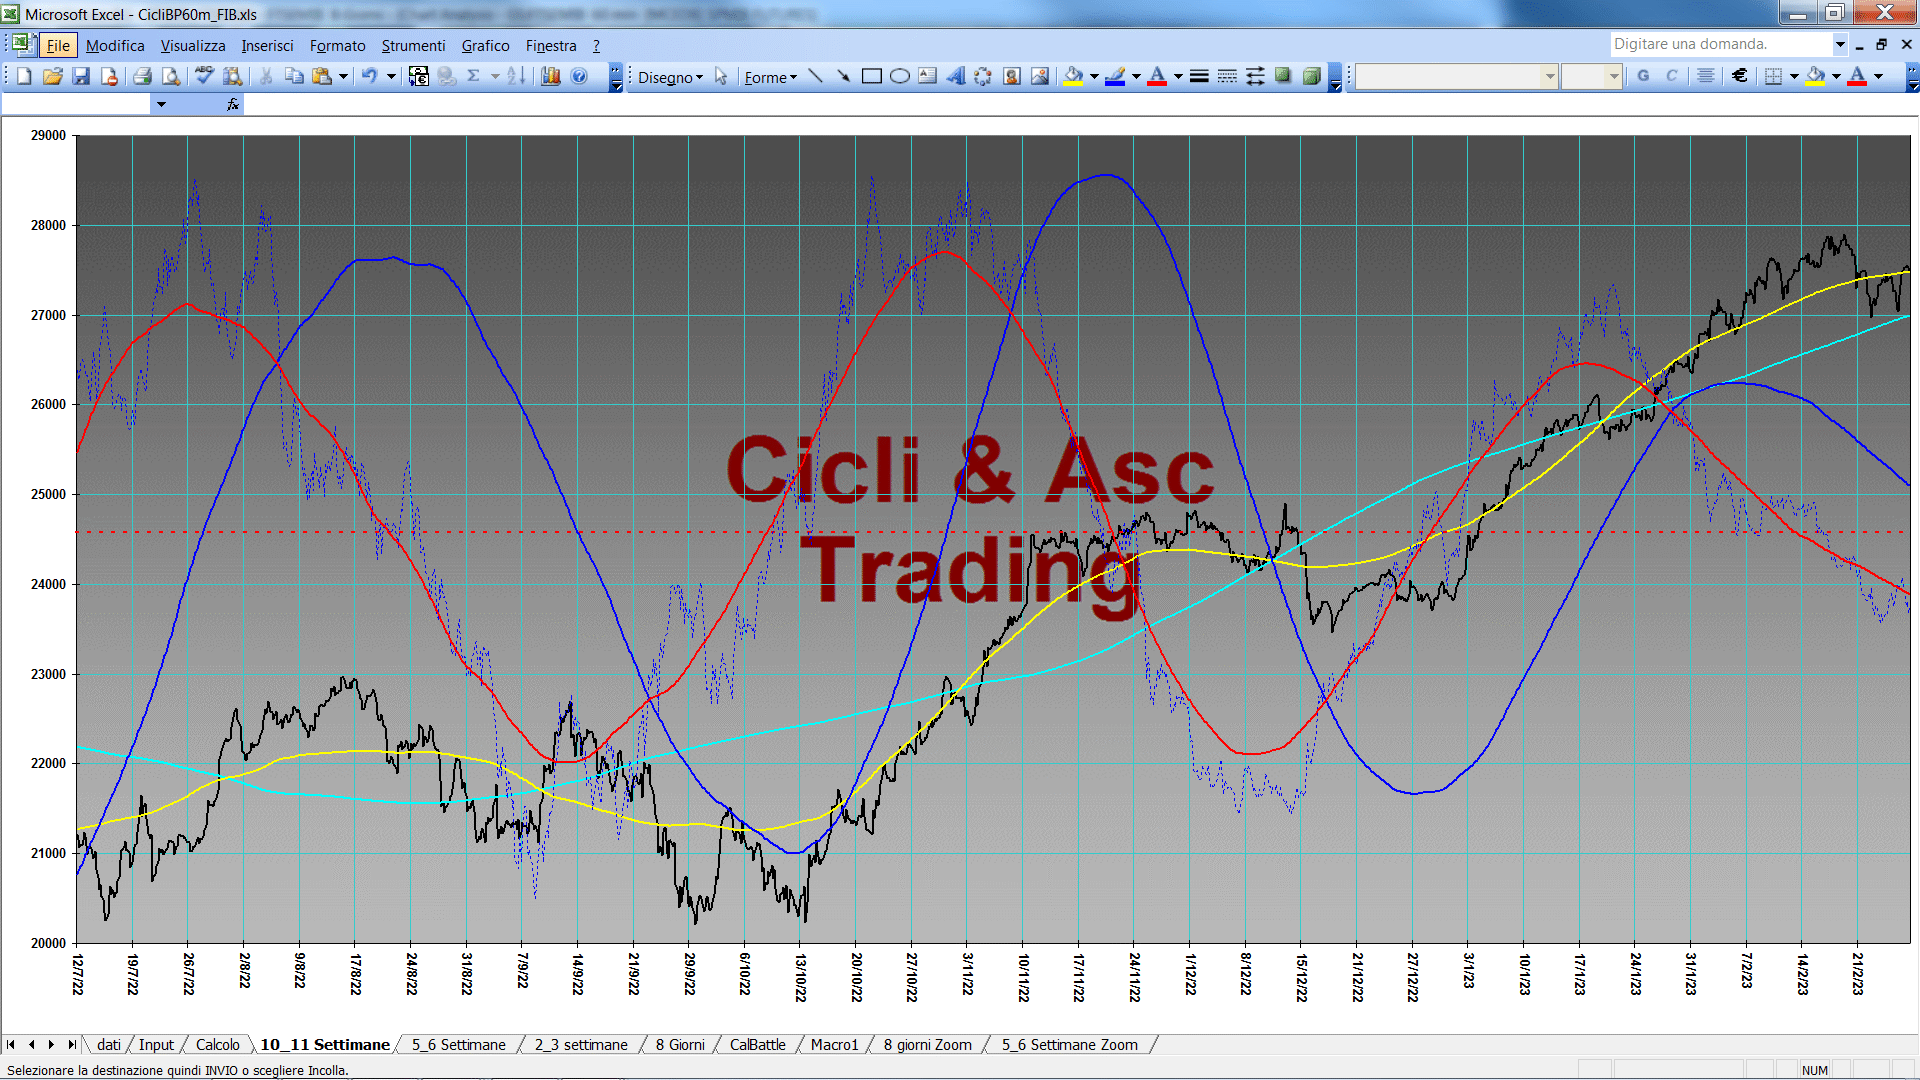Open the font size combo box
The width and height of the screenshot is (1920, 1080).
pyautogui.click(x=1591, y=76)
